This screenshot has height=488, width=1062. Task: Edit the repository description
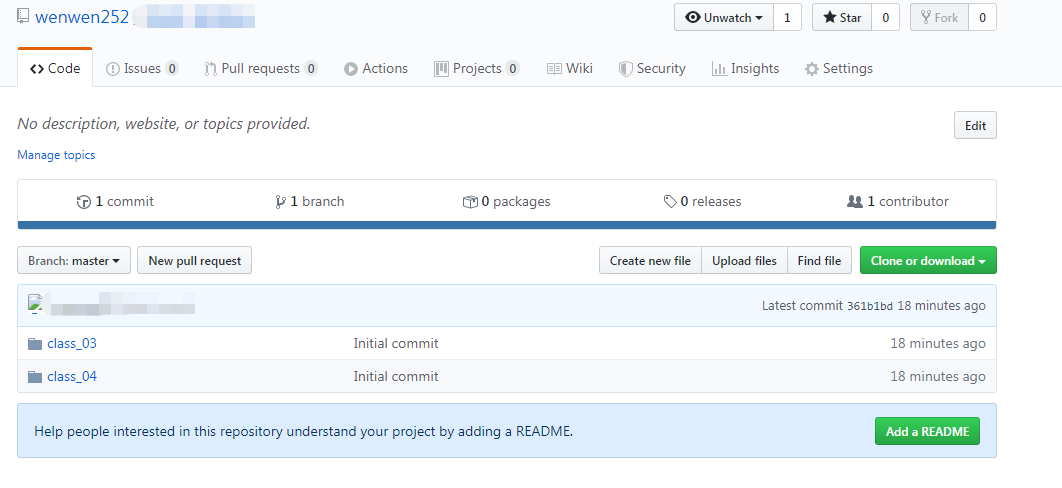(x=975, y=125)
